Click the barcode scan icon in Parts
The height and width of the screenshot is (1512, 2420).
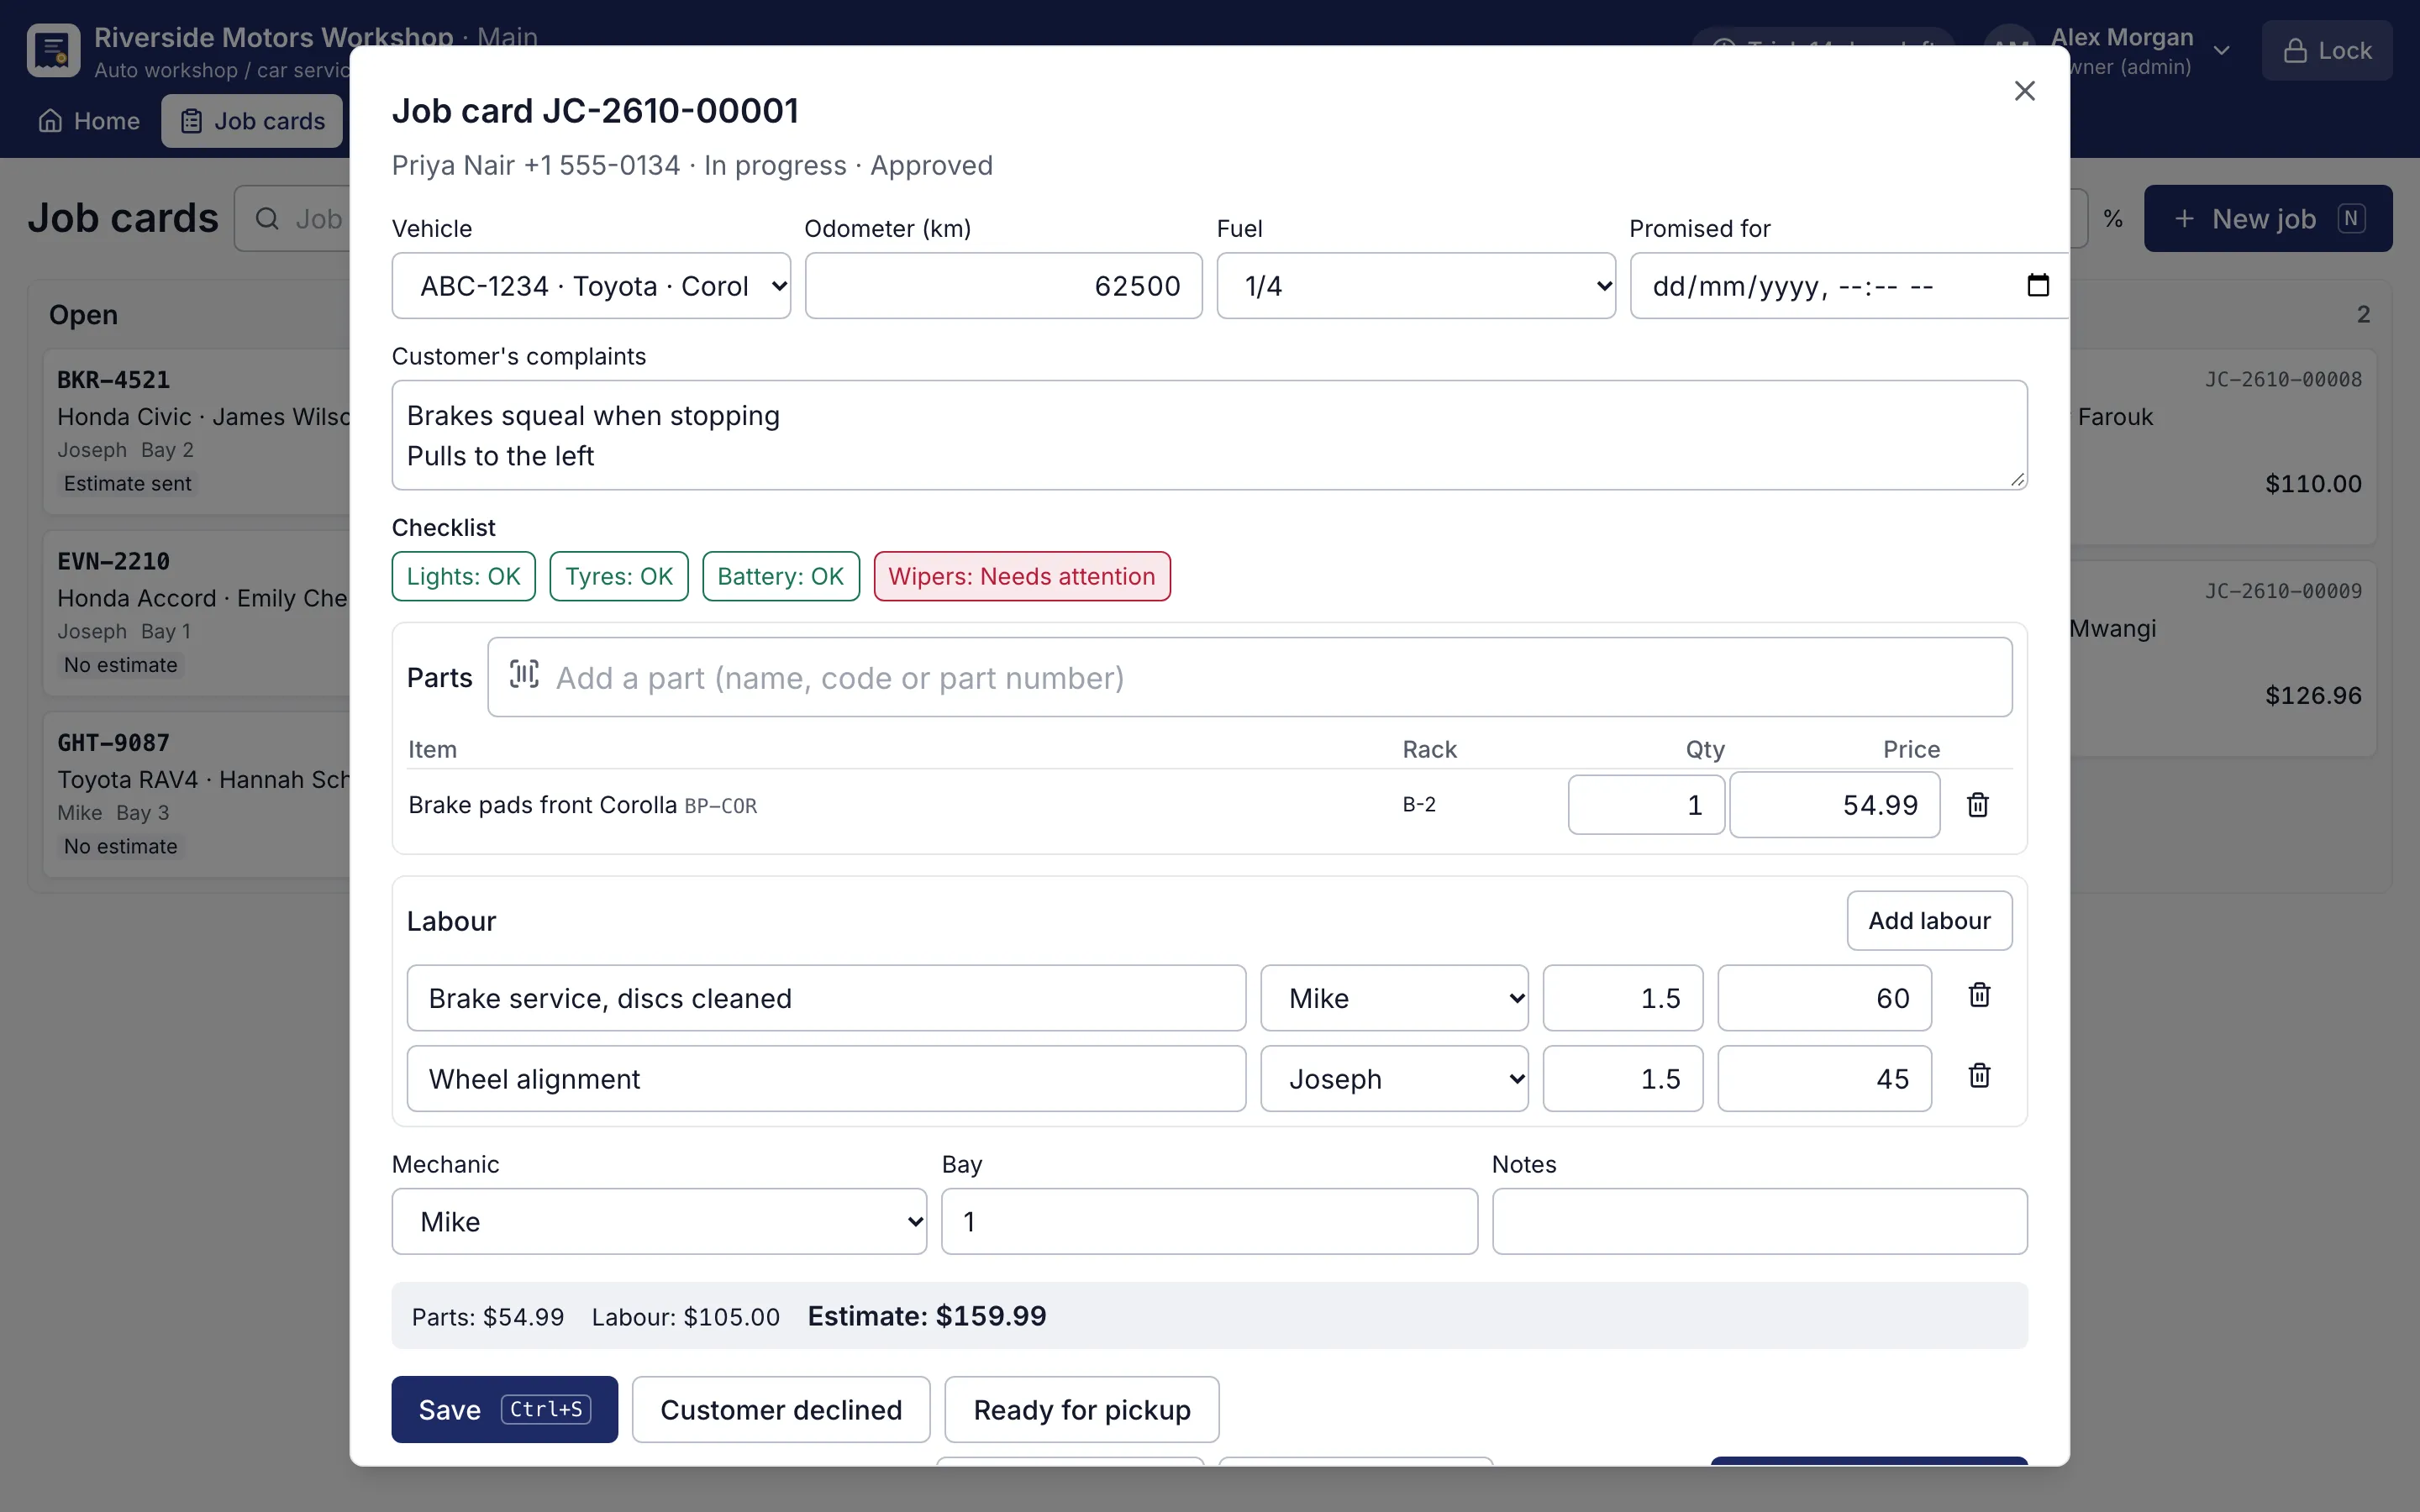[524, 675]
